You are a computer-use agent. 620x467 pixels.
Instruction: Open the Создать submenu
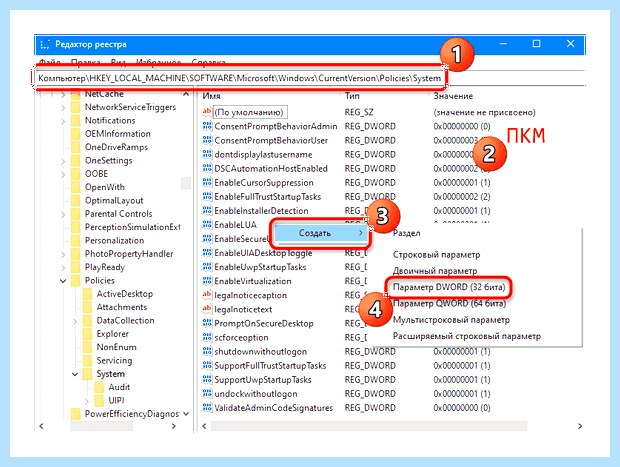tap(320, 233)
